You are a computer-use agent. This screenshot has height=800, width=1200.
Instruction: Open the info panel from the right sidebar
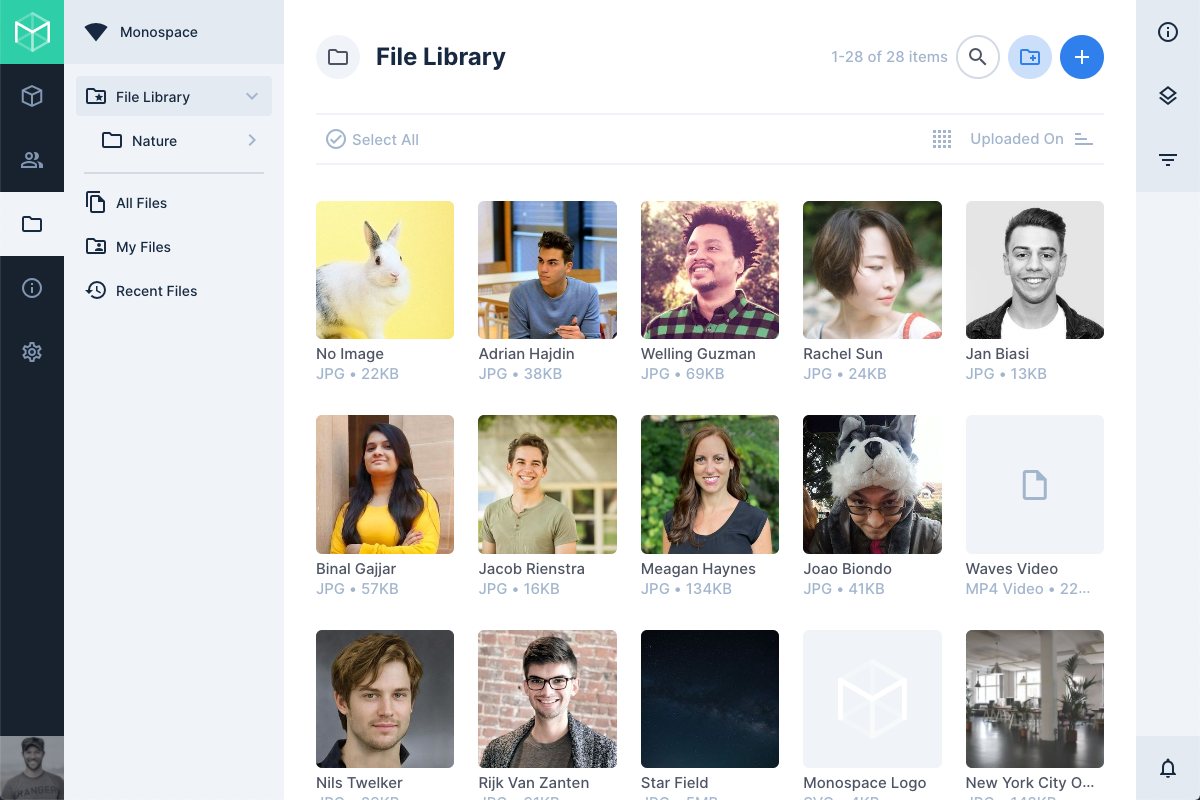click(1167, 32)
